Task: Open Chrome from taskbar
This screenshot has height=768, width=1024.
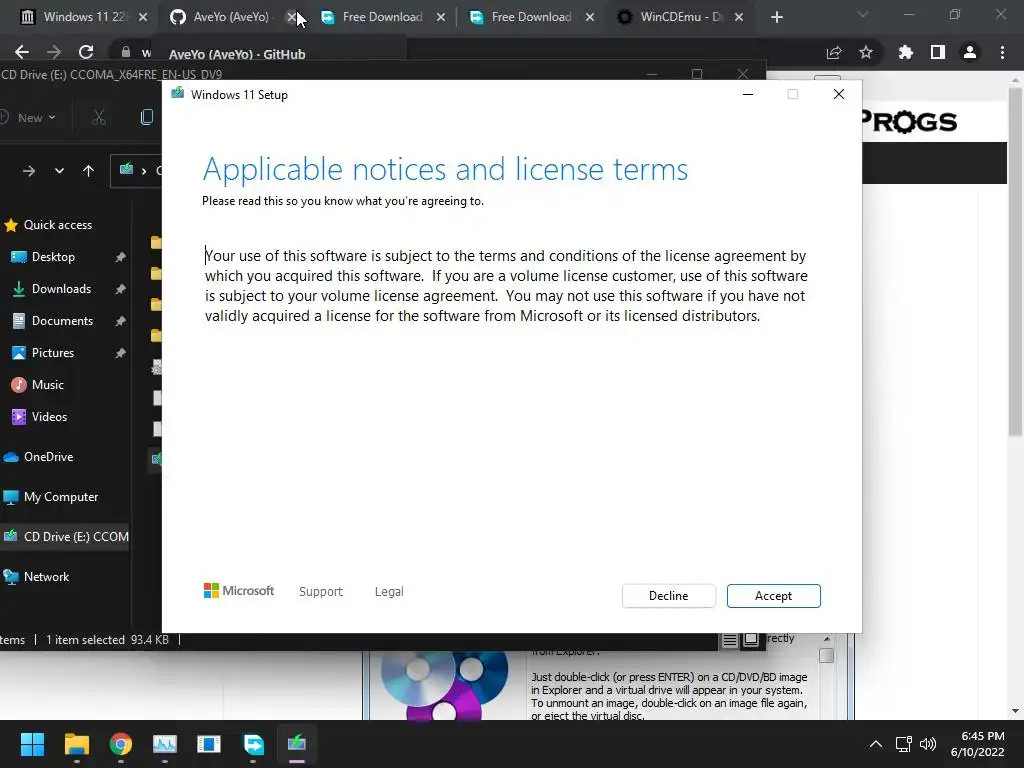Action: click(x=121, y=744)
